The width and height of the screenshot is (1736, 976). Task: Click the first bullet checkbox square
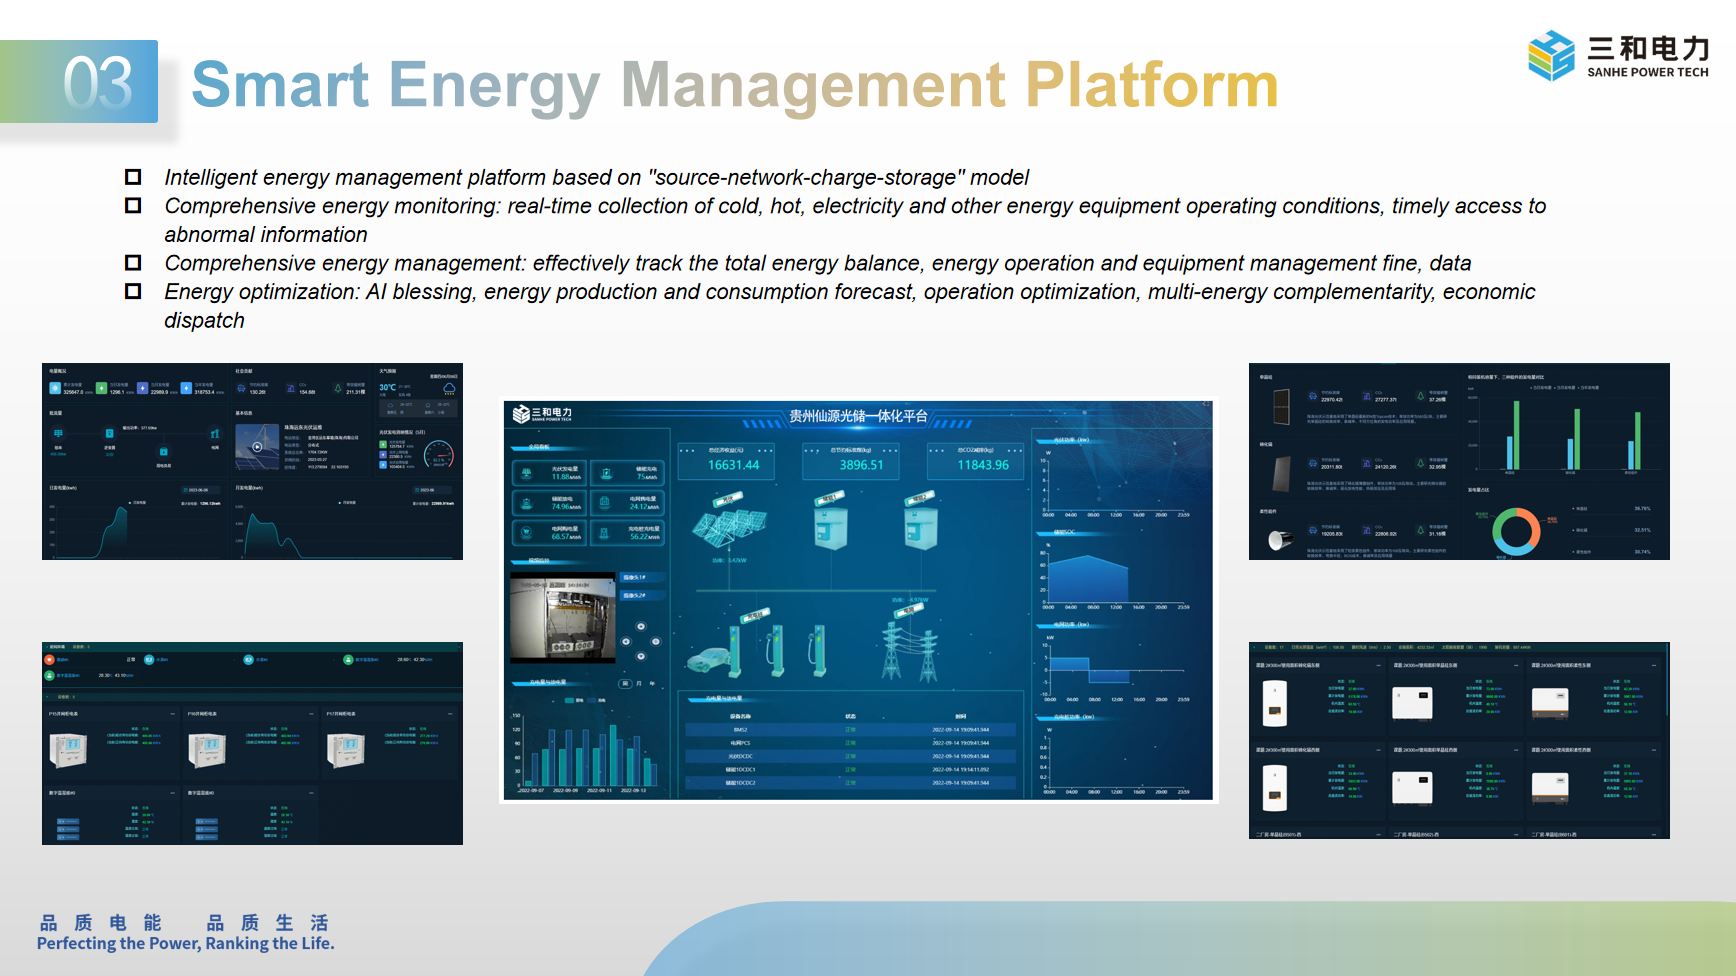(133, 177)
